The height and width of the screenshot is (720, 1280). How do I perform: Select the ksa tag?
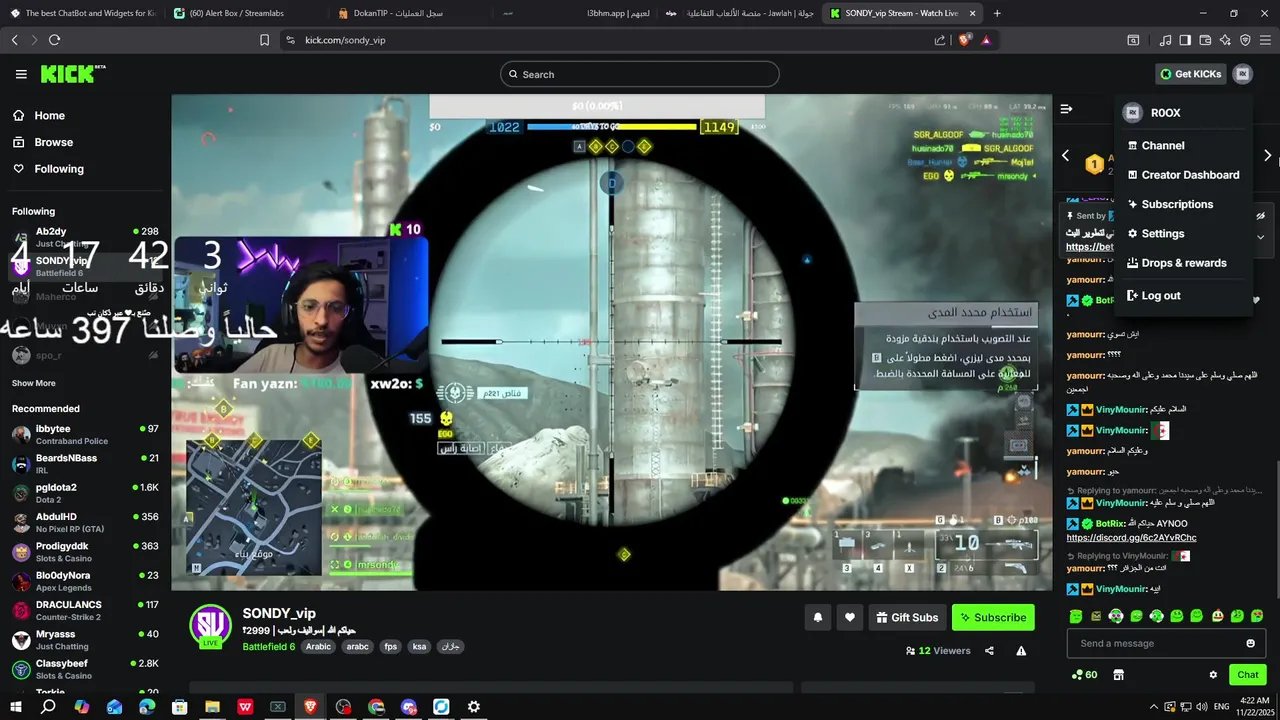(419, 647)
